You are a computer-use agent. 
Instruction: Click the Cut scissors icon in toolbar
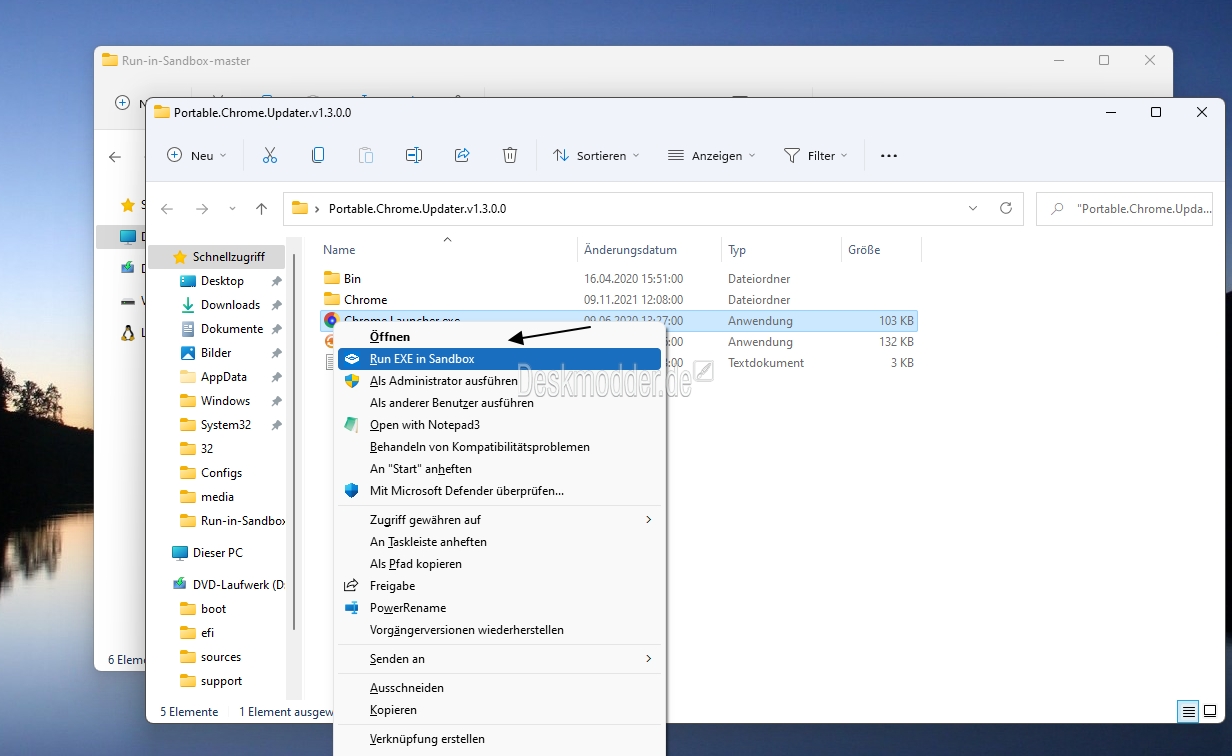click(269, 155)
